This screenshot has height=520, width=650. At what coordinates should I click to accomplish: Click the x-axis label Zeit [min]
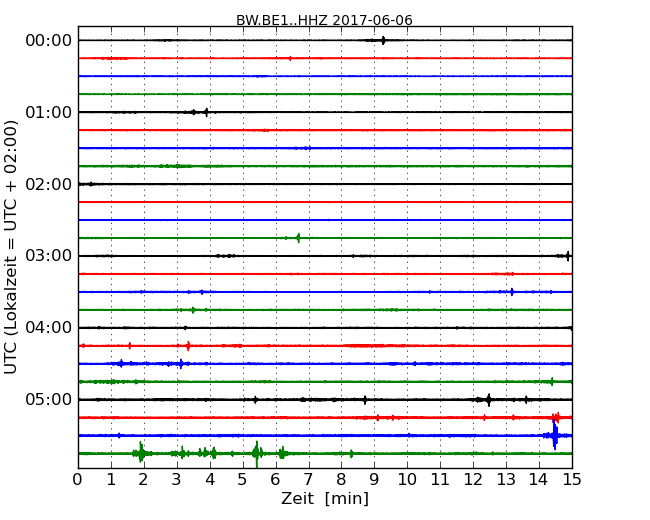(325, 498)
